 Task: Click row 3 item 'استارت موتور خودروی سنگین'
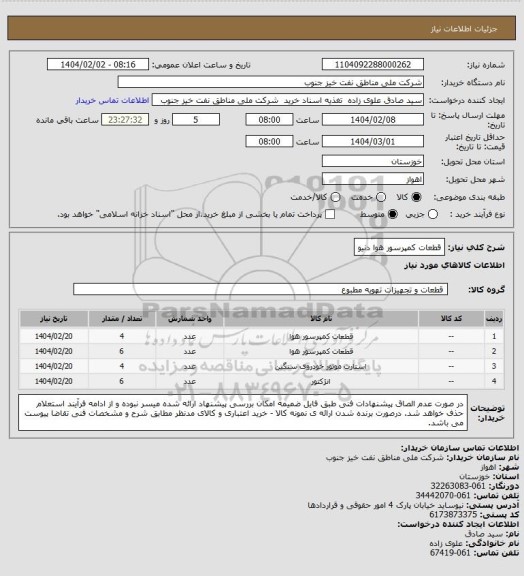[321, 367]
